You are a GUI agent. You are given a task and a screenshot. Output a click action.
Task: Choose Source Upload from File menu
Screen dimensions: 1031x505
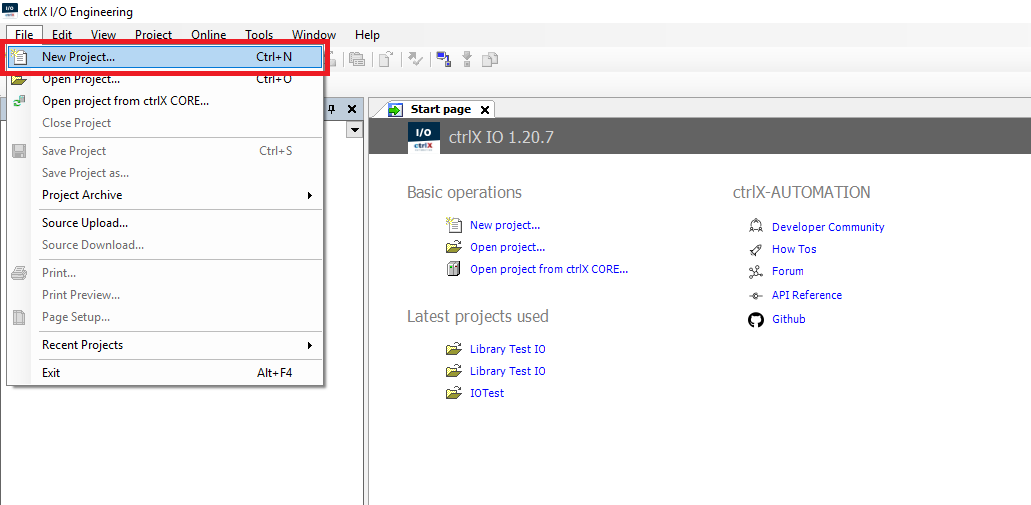[85, 223]
